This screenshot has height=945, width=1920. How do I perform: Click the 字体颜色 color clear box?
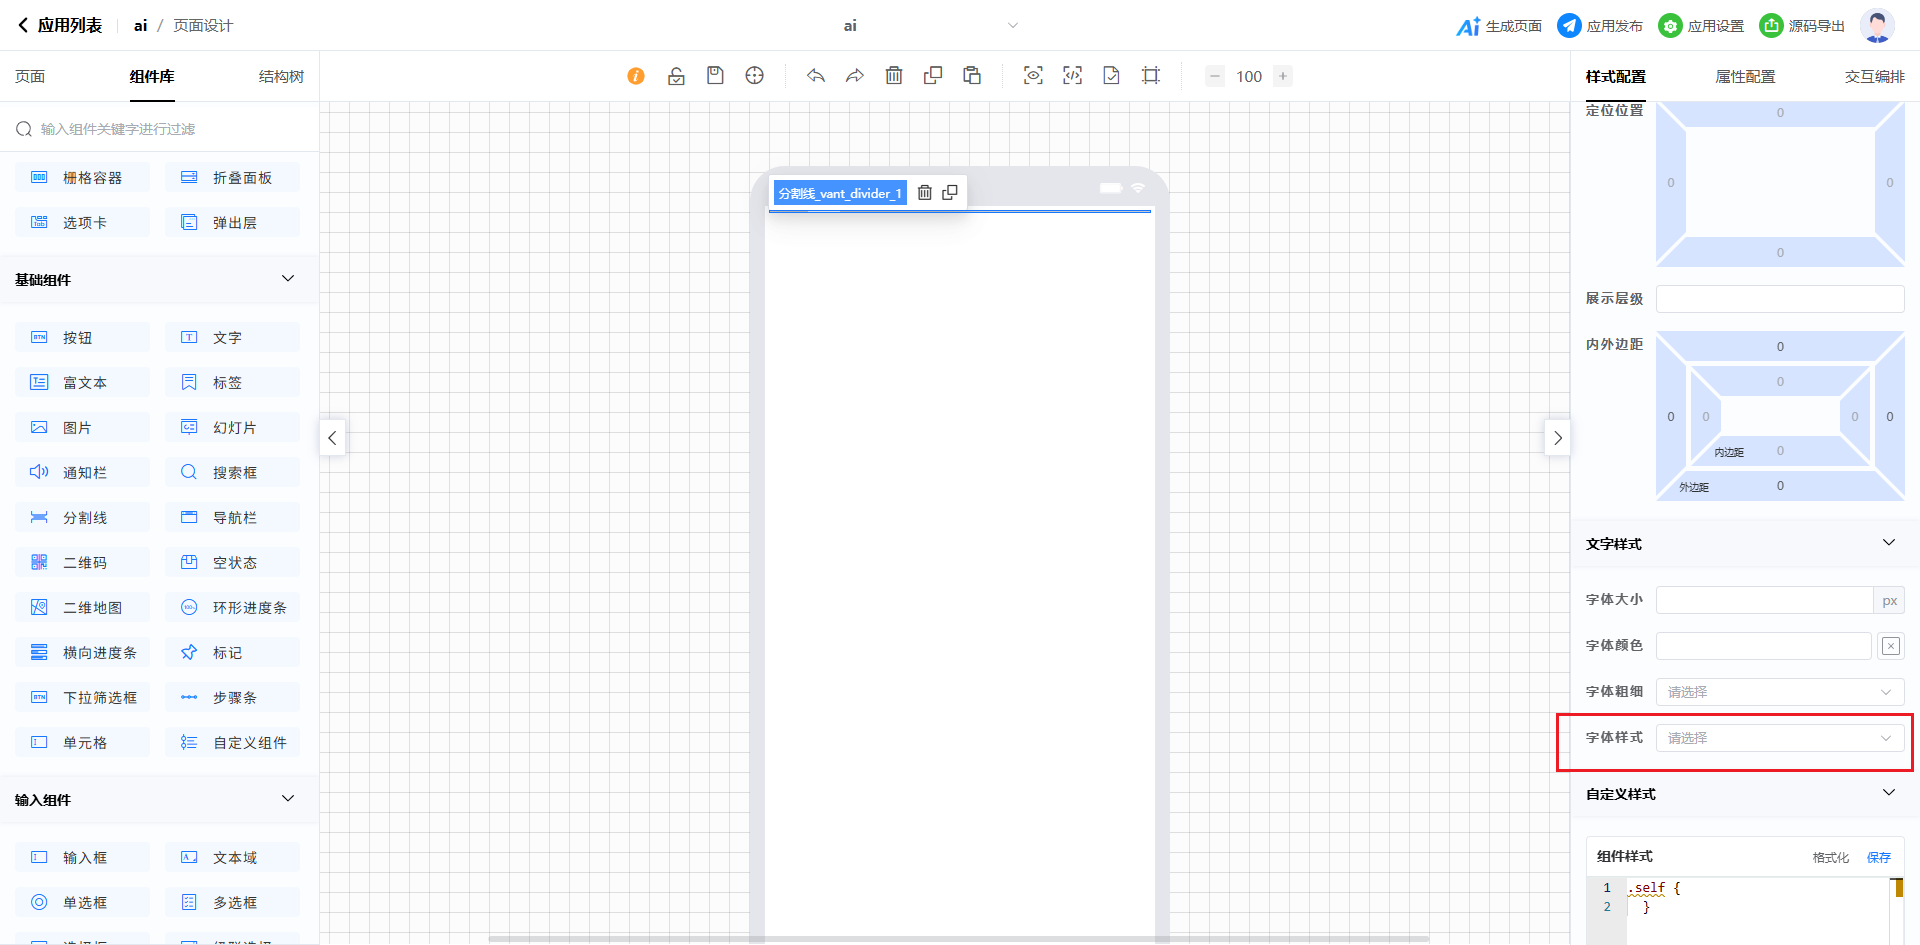pyautogui.click(x=1891, y=646)
